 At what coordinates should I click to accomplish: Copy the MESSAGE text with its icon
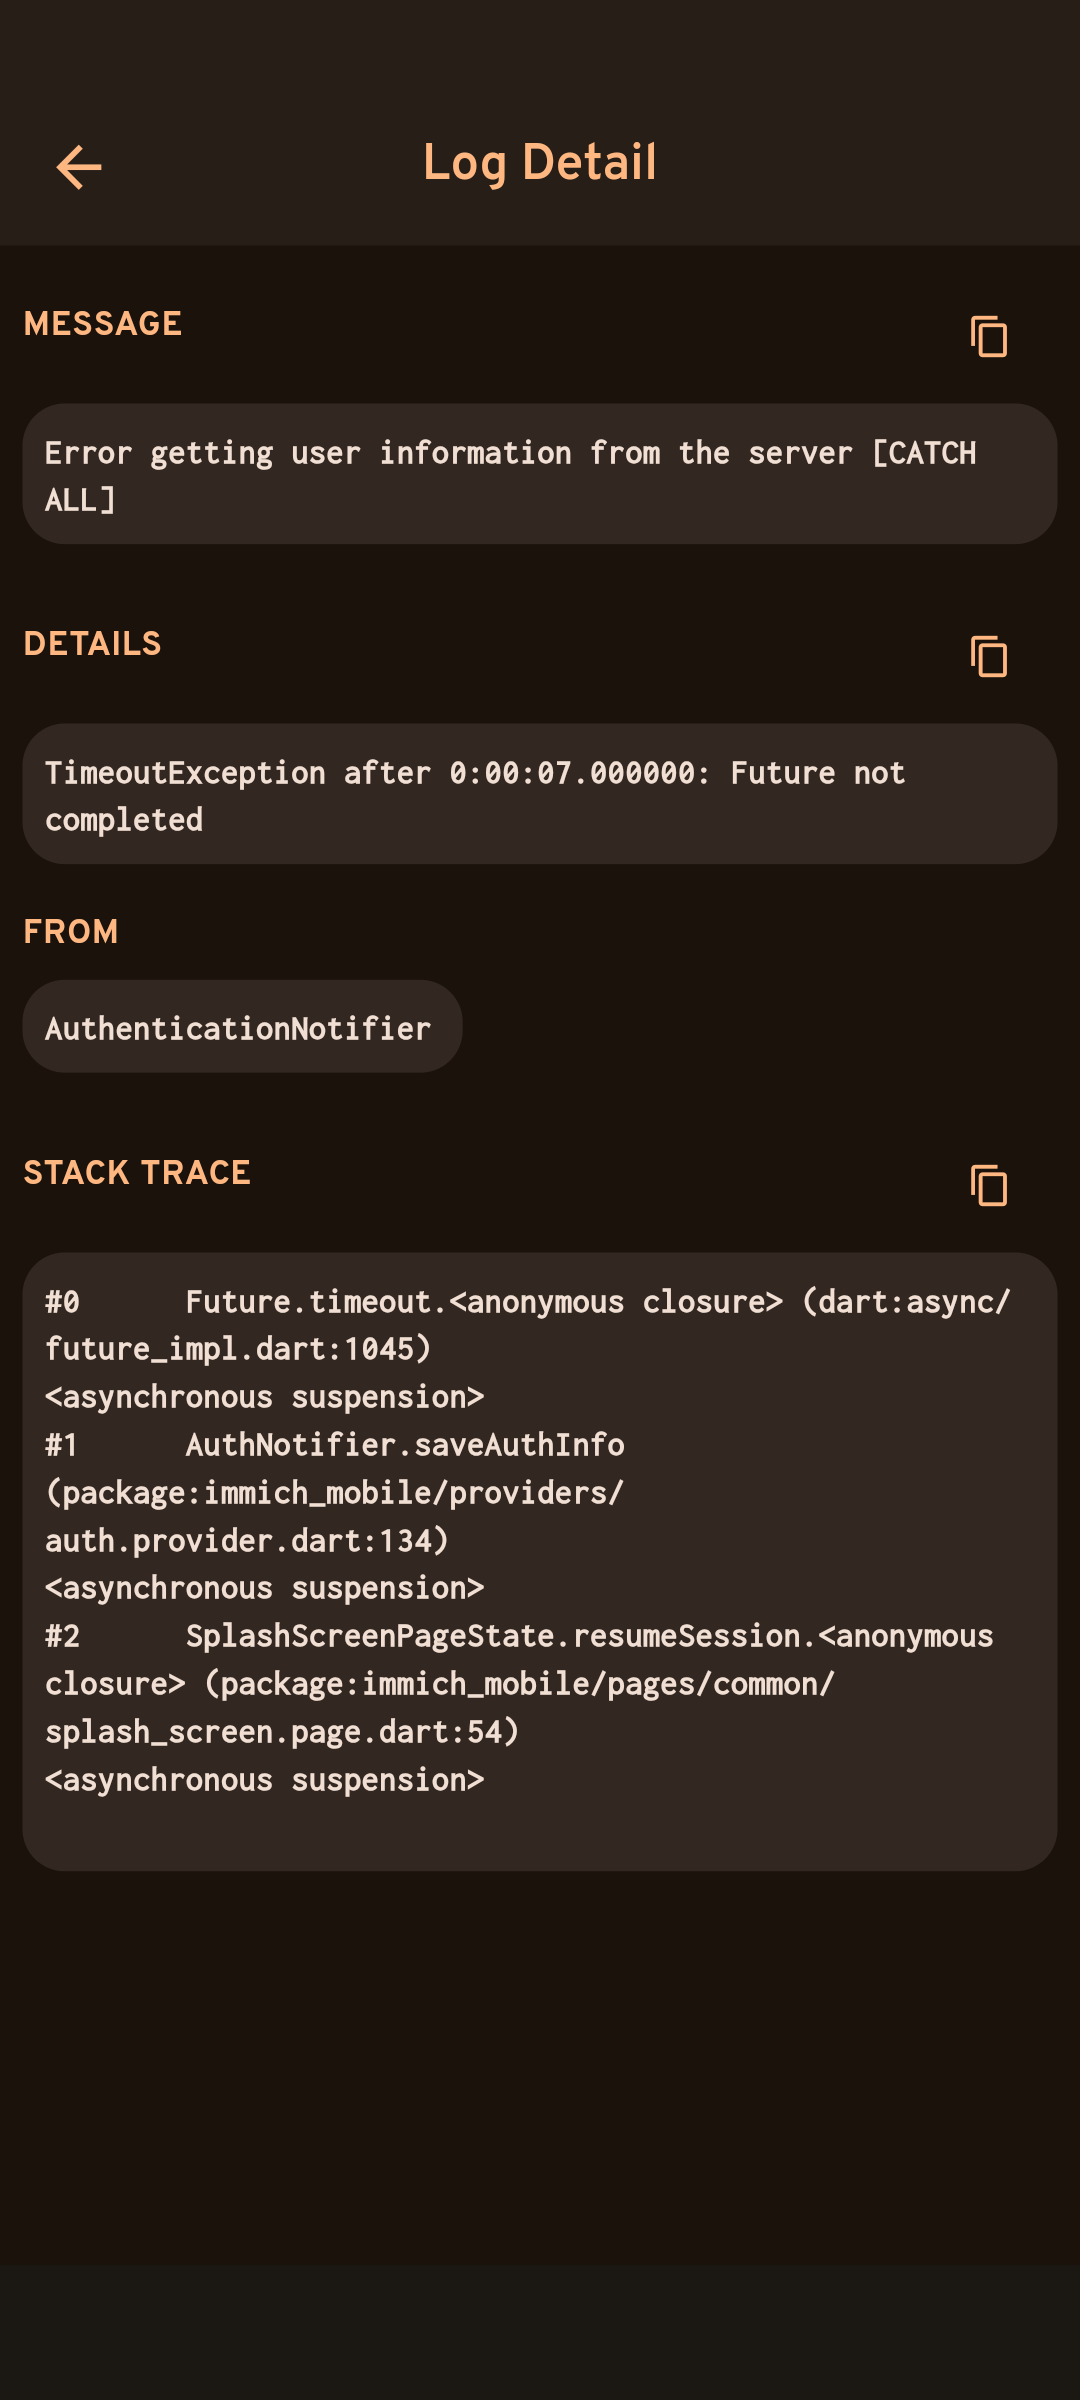(988, 336)
